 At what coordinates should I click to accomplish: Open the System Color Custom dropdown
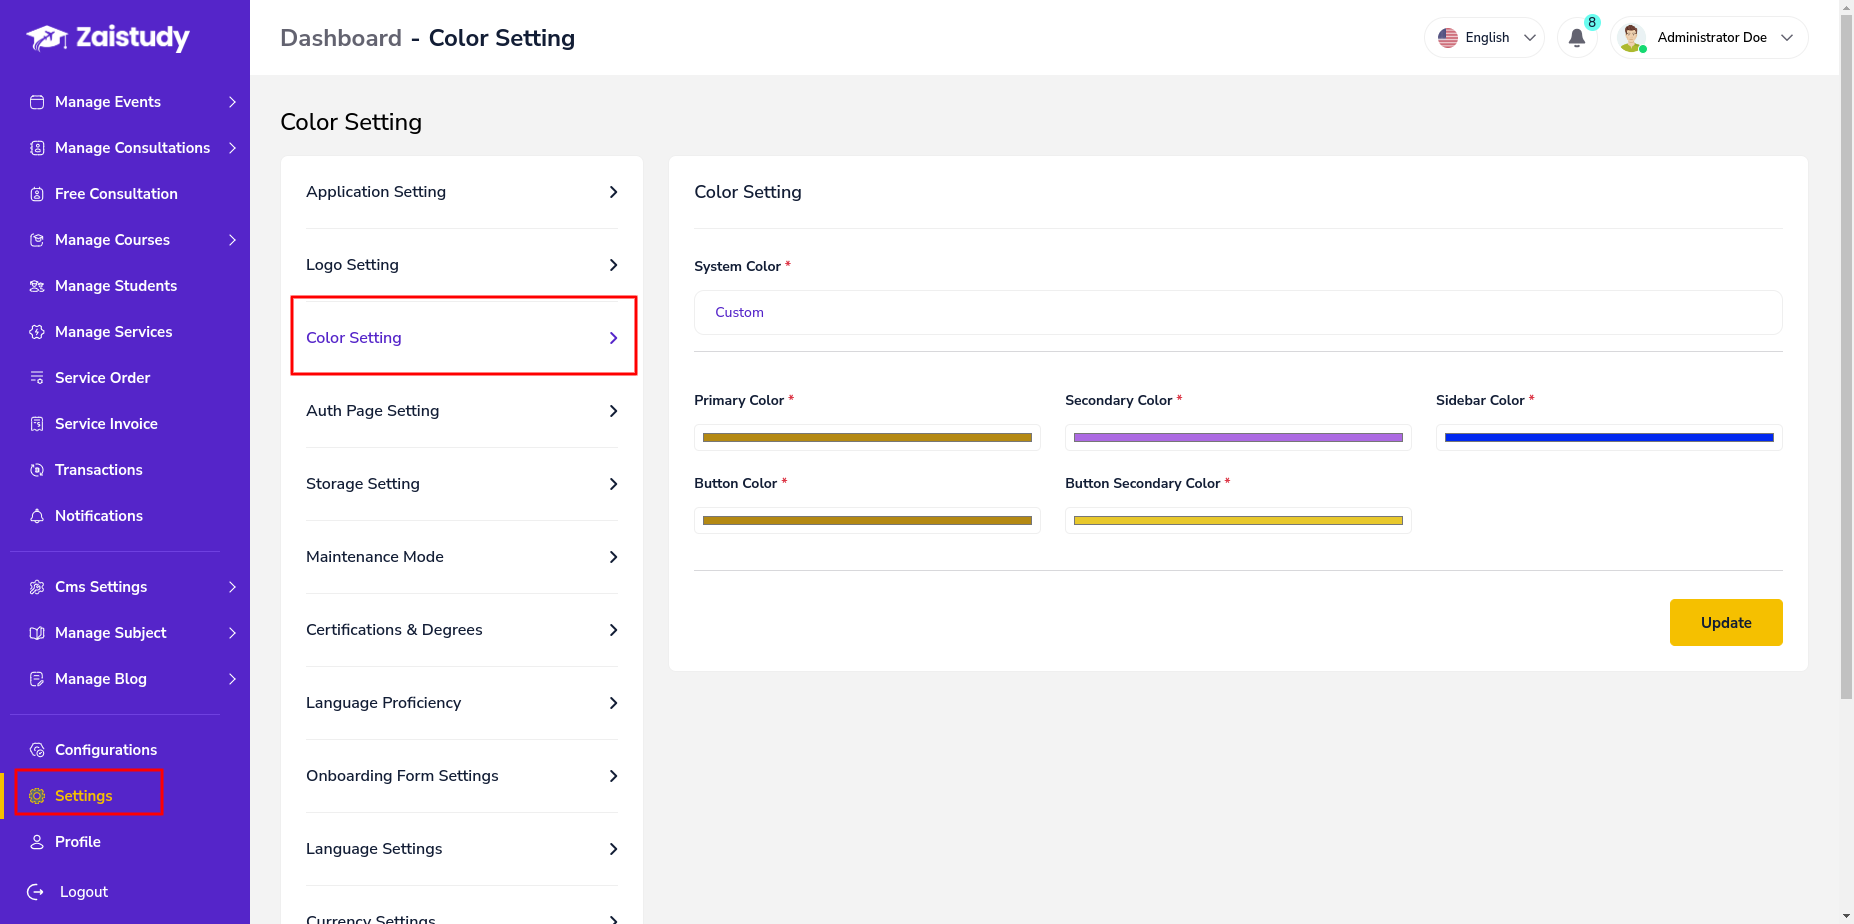pos(1238,313)
